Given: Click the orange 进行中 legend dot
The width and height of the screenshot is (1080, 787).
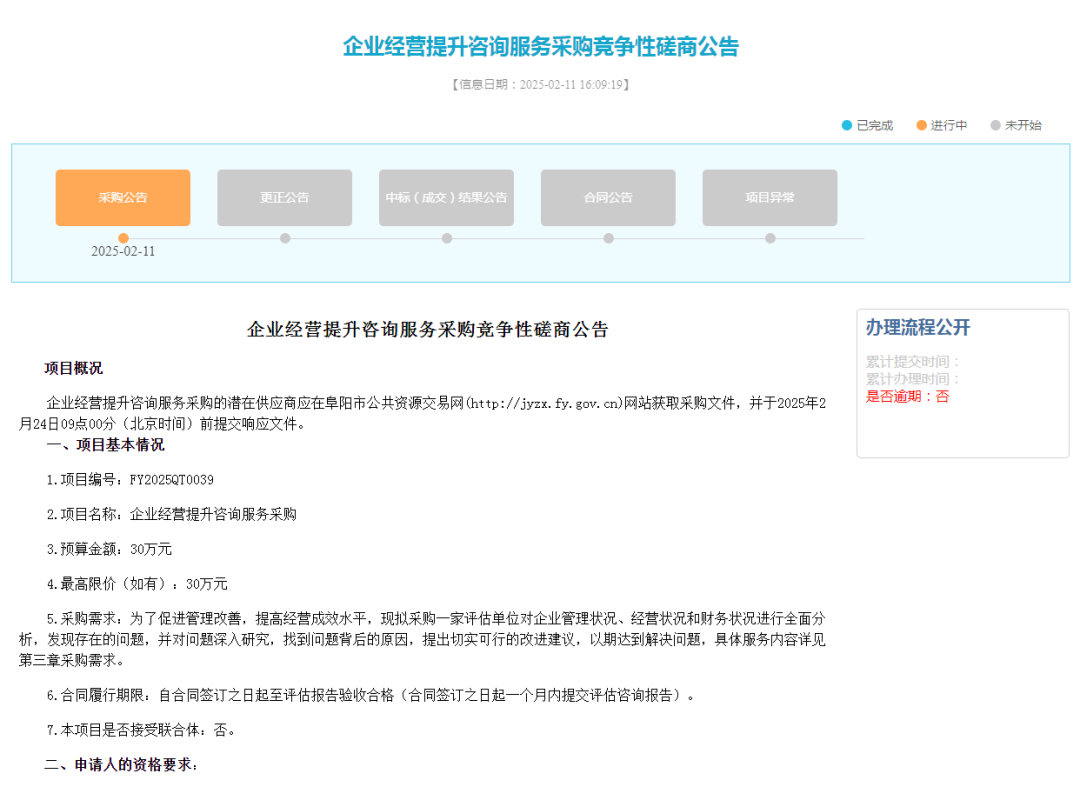Looking at the screenshot, I should tap(921, 125).
